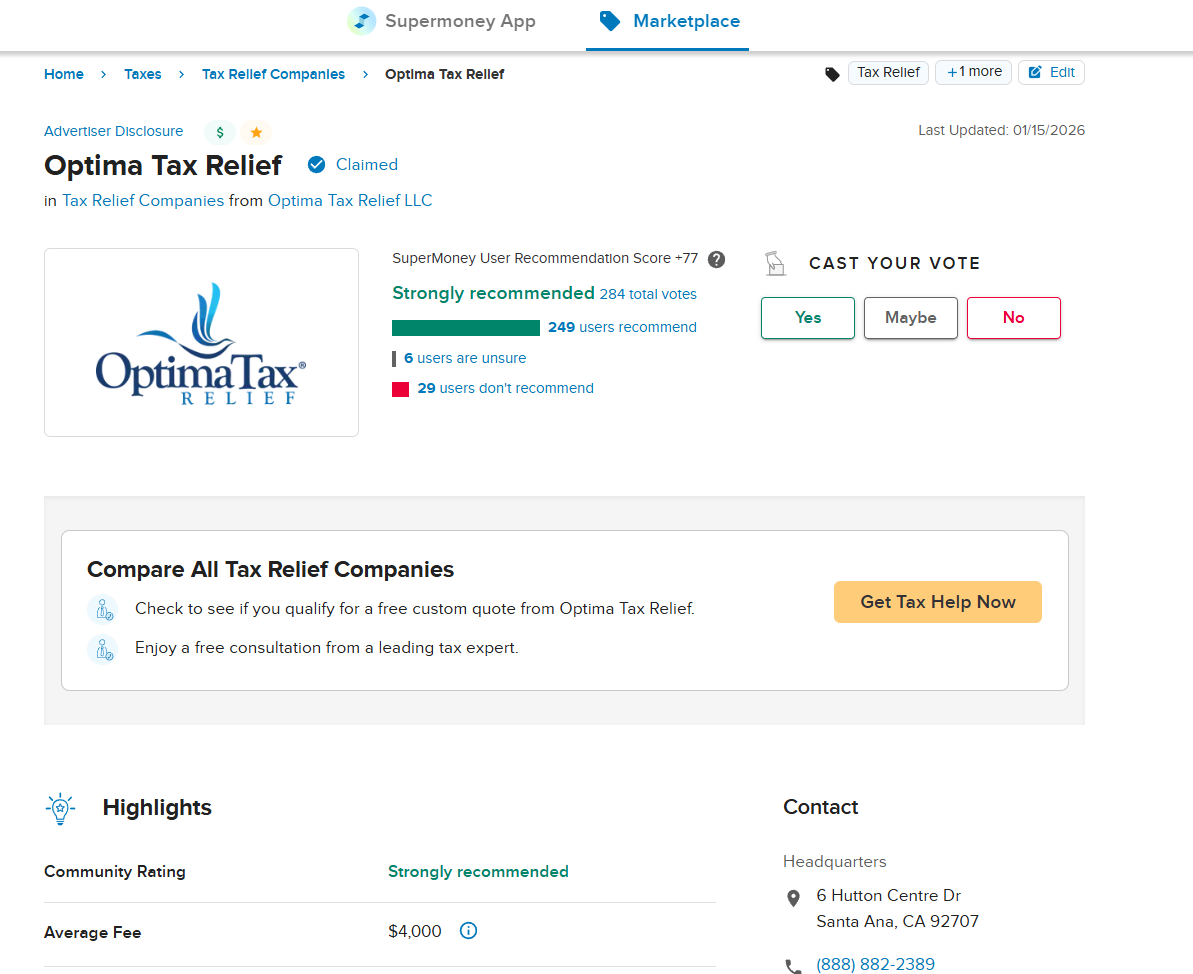Click the Optima Tax Relief logo image

pyautogui.click(x=201, y=342)
